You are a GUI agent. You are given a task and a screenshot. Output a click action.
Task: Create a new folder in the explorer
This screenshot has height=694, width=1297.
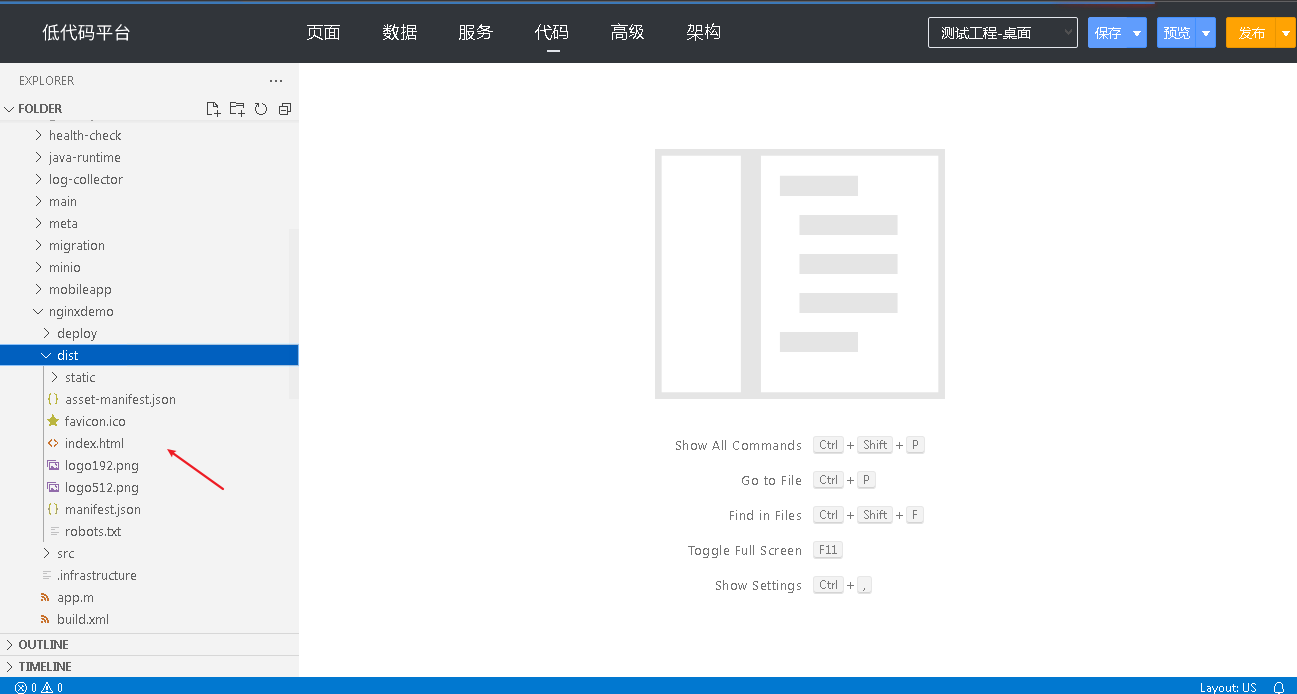[x=237, y=109]
